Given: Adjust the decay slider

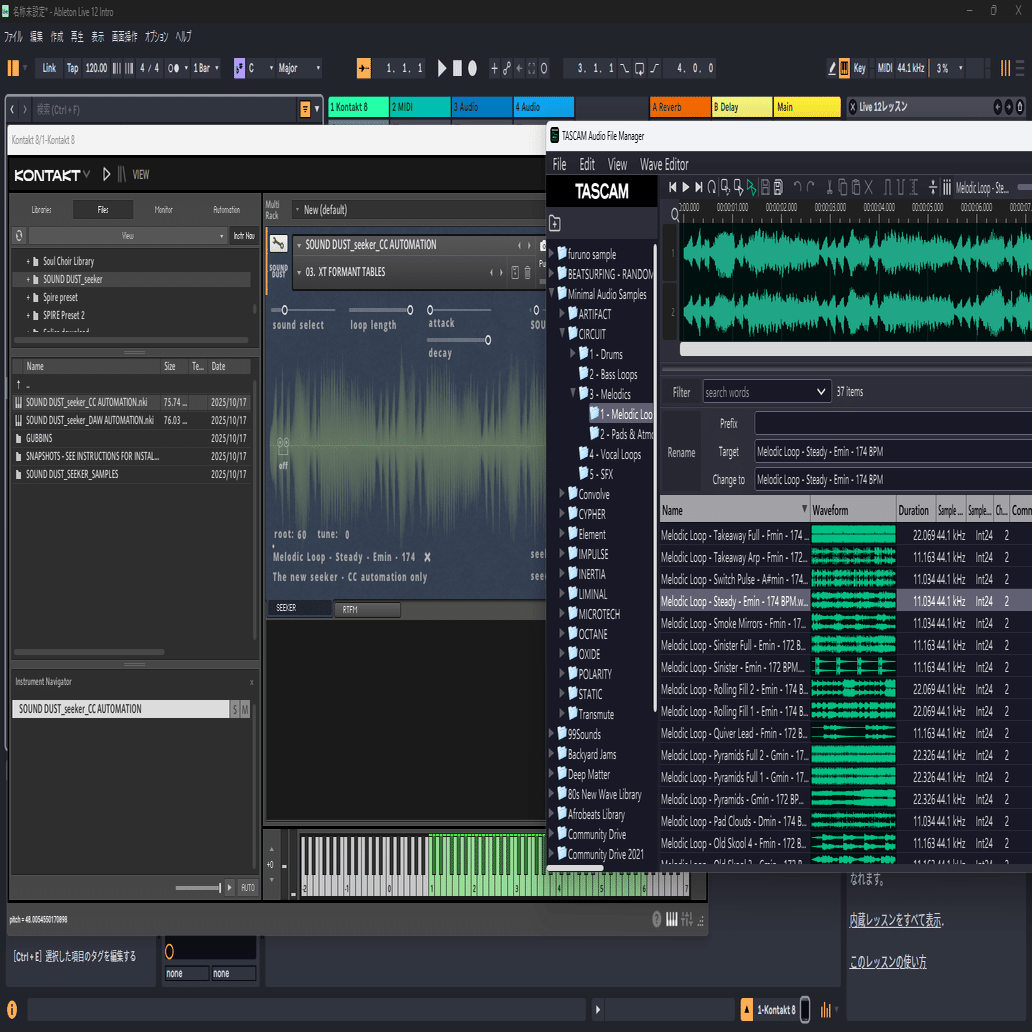Looking at the screenshot, I should coord(488,340).
